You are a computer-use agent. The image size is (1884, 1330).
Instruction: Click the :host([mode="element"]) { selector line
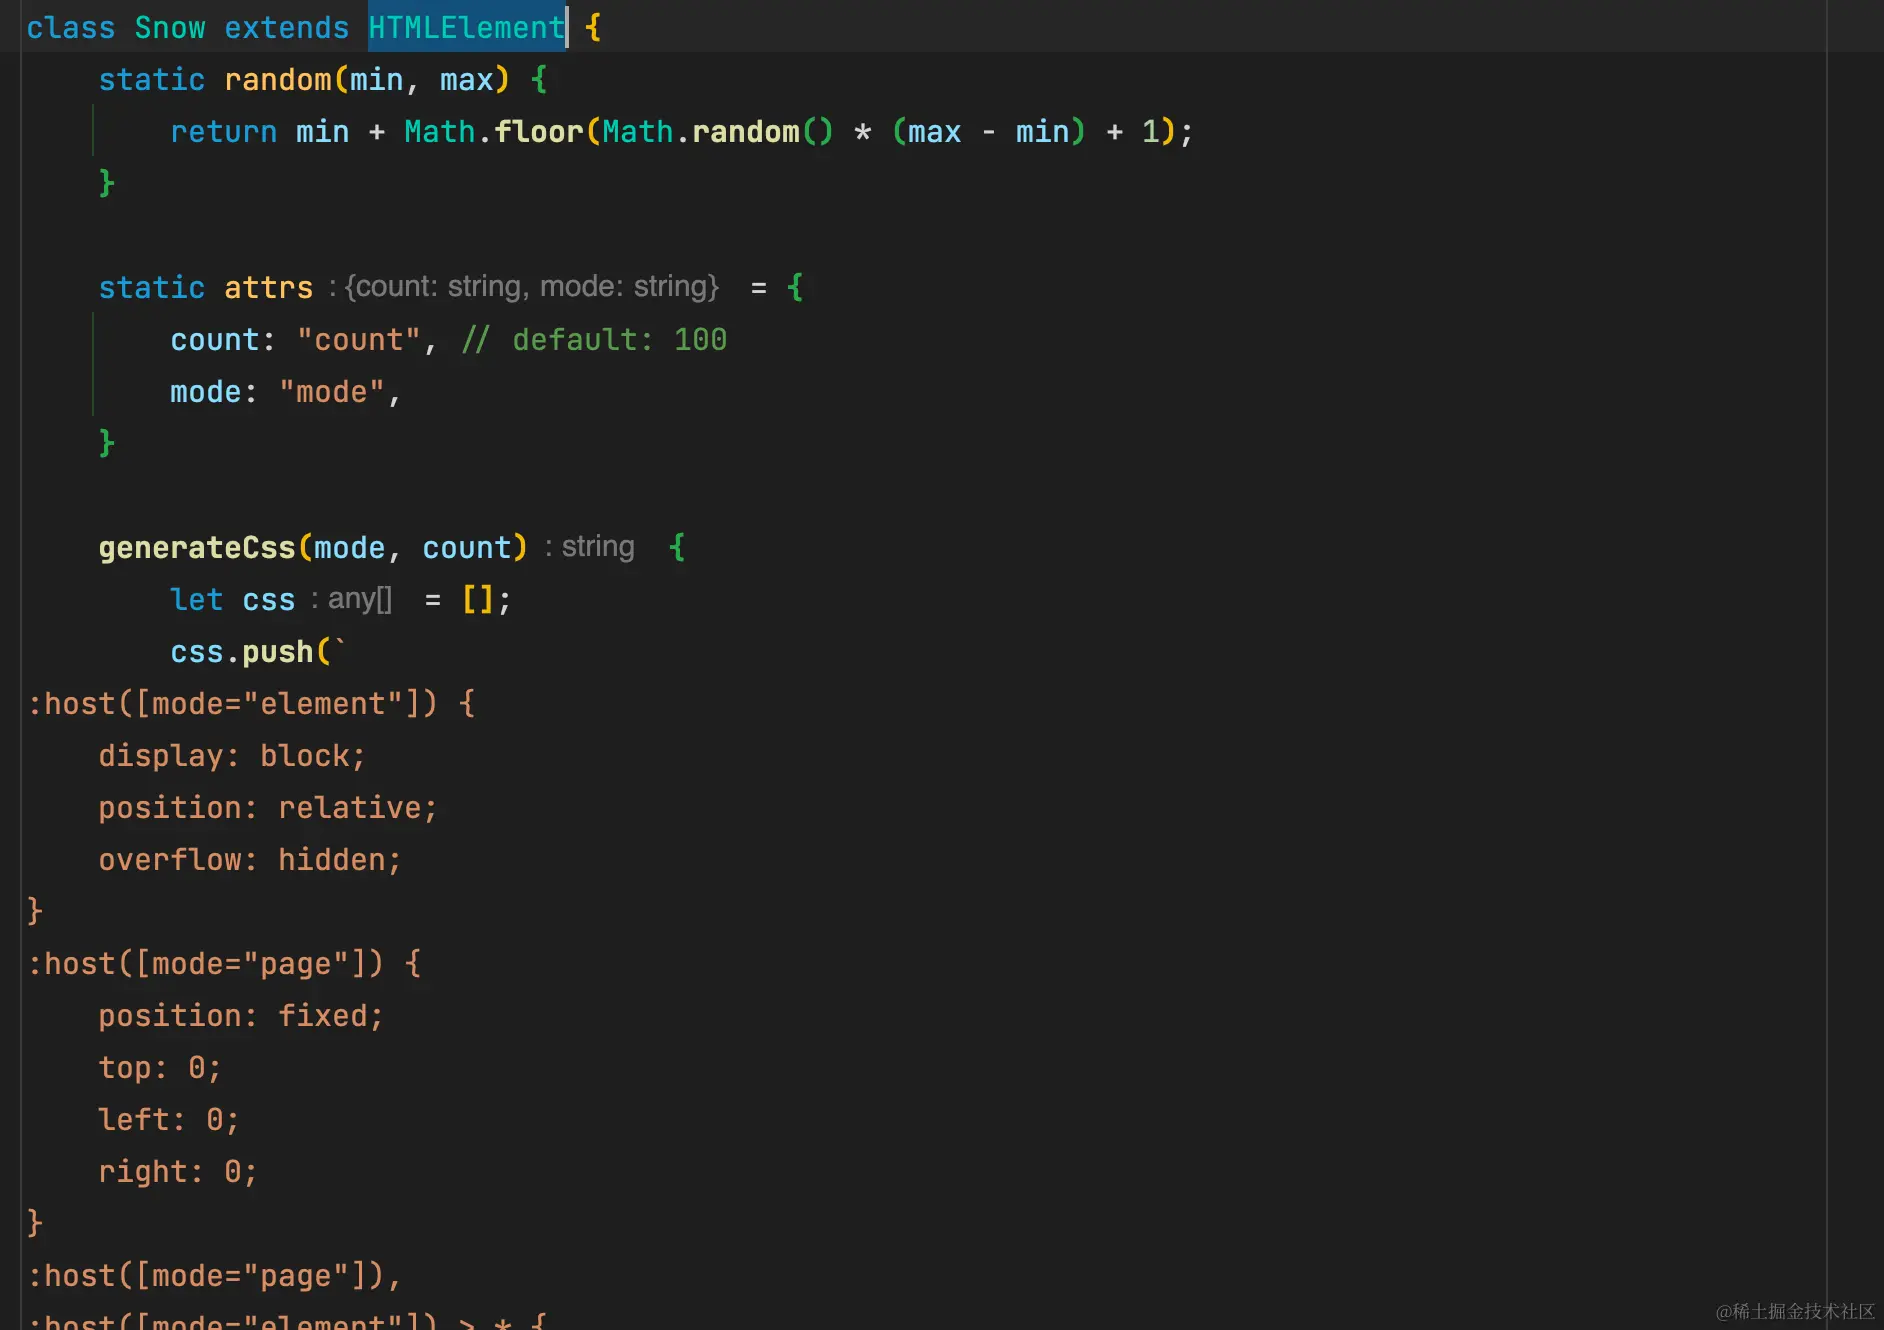pyautogui.click(x=251, y=703)
